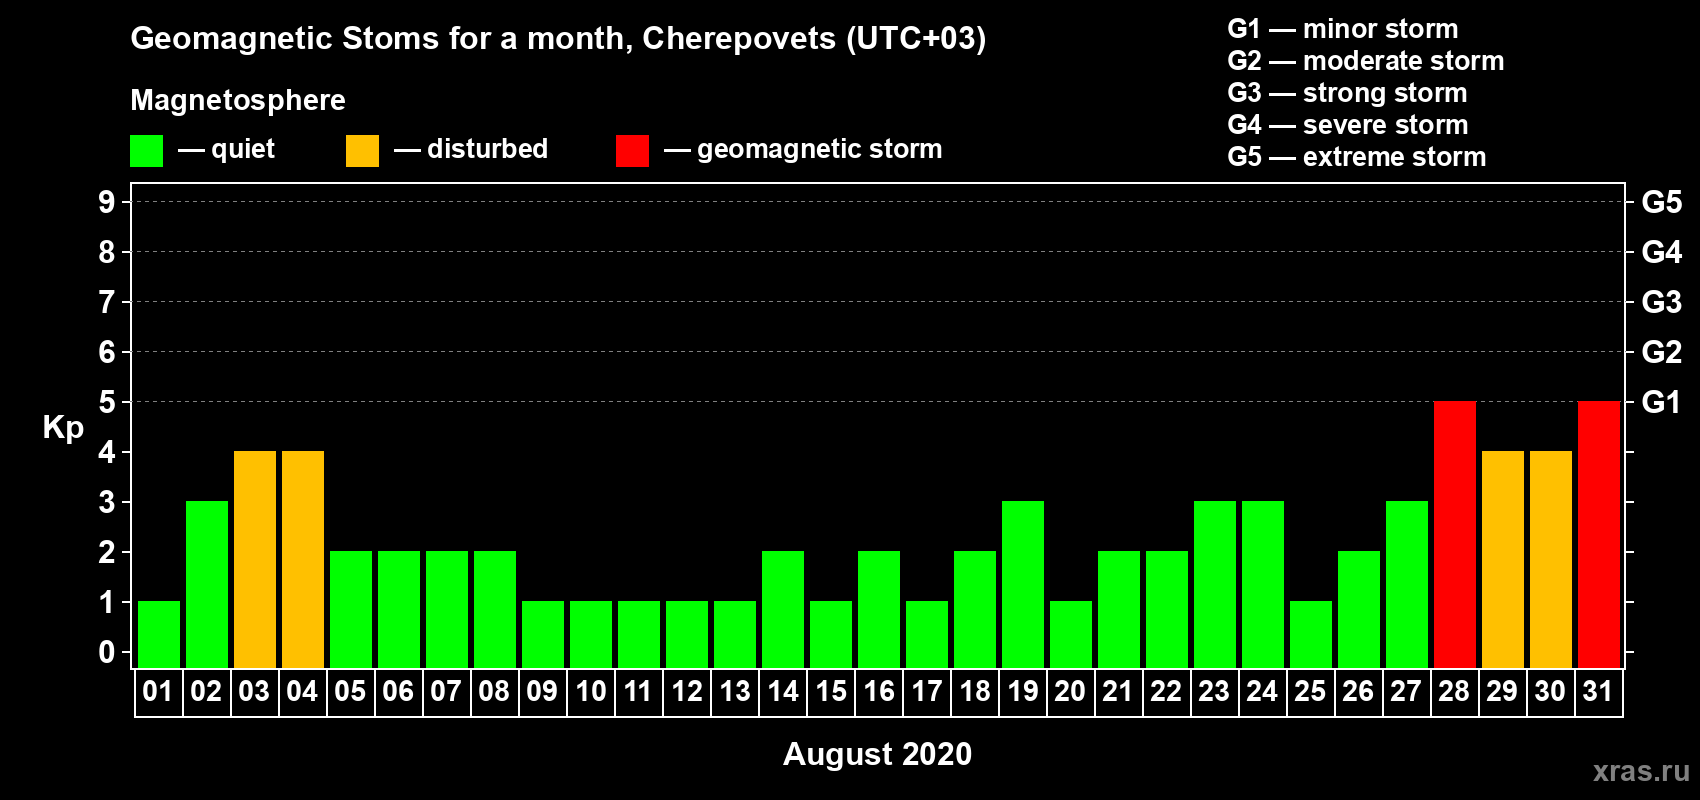This screenshot has height=800, width=1700.
Task: Select the orange bar for August 30
Action: 1551,560
